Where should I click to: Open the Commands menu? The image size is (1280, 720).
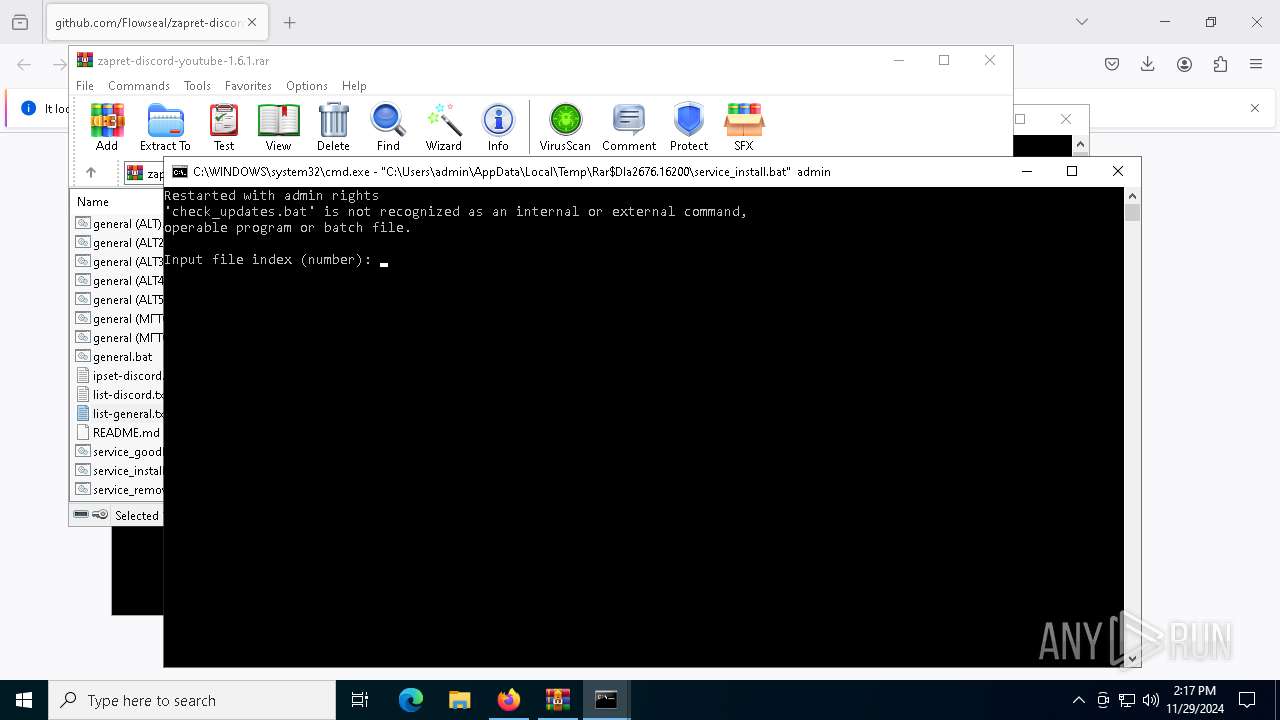(139, 86)
